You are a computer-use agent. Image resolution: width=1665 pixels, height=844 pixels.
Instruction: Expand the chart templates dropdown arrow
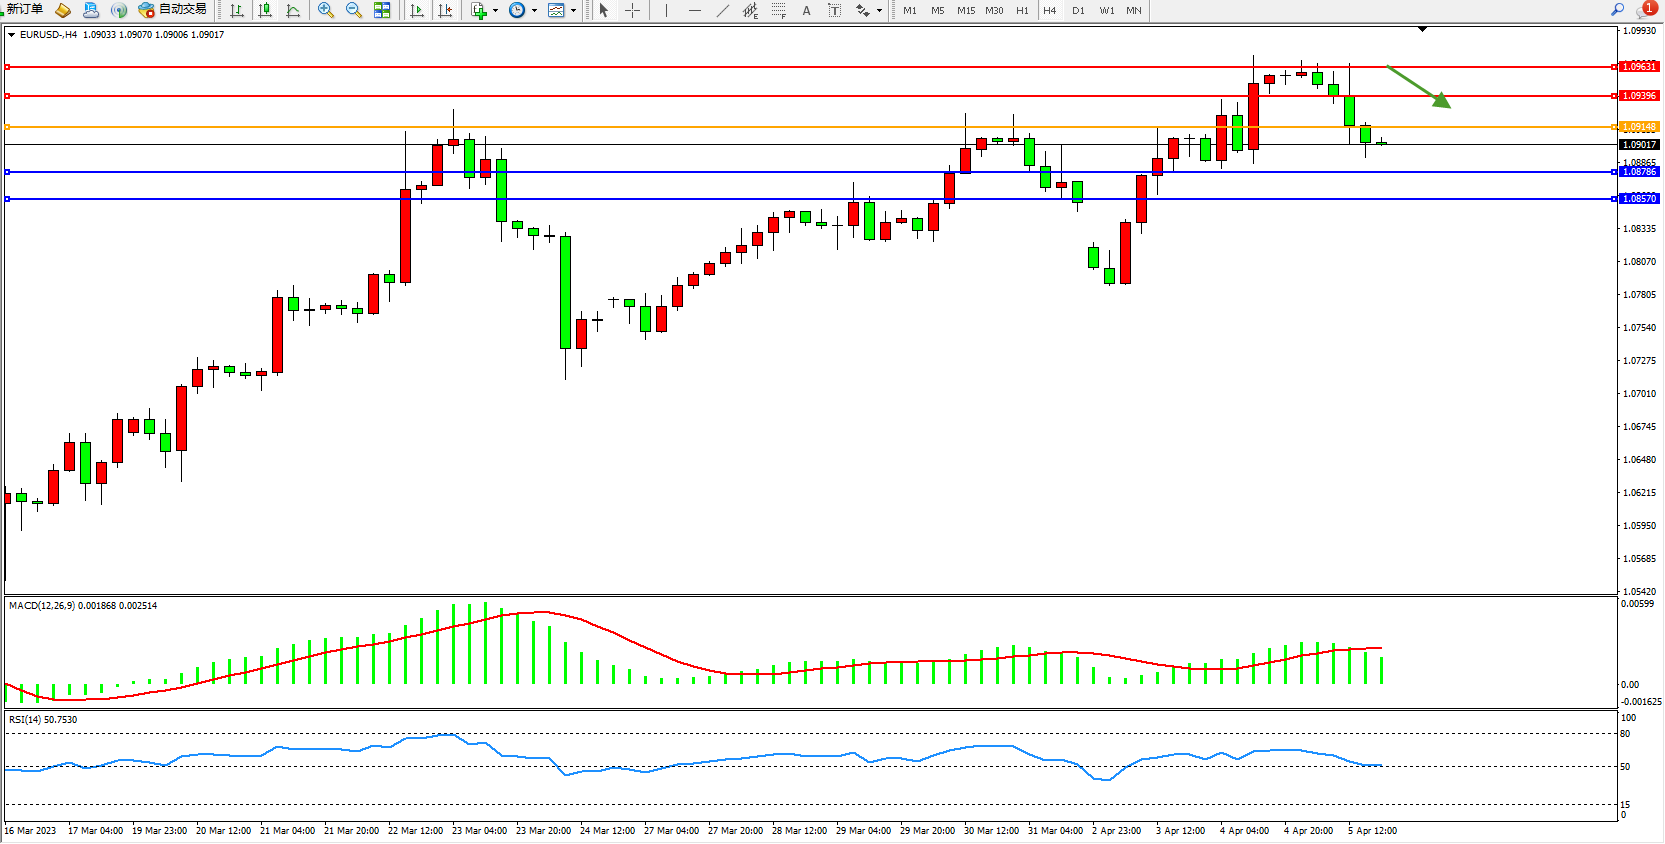pos(573,11)
